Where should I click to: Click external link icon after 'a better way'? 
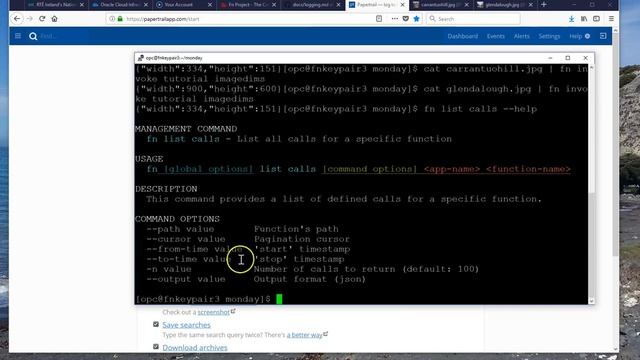(326, 334)
